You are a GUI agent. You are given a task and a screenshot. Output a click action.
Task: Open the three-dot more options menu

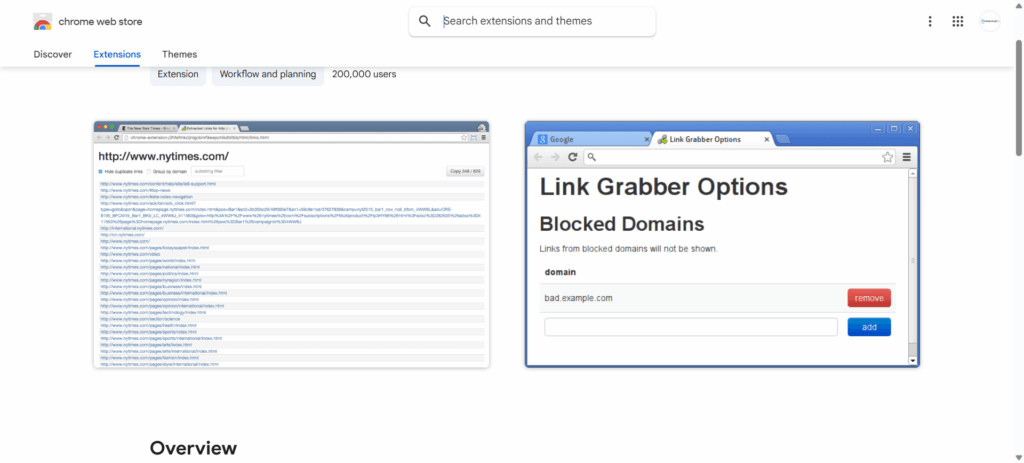pyautogui.click(x=930, y=22)
